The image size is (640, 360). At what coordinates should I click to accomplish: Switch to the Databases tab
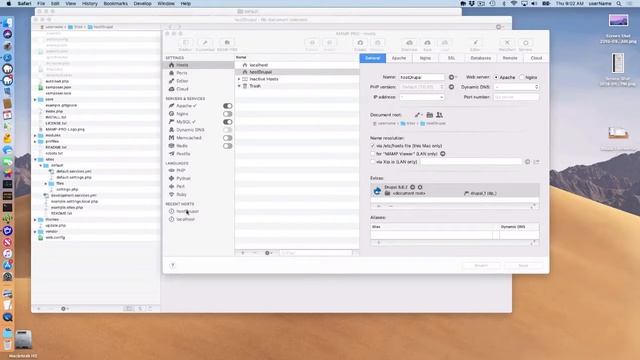(x=480, y=58)
